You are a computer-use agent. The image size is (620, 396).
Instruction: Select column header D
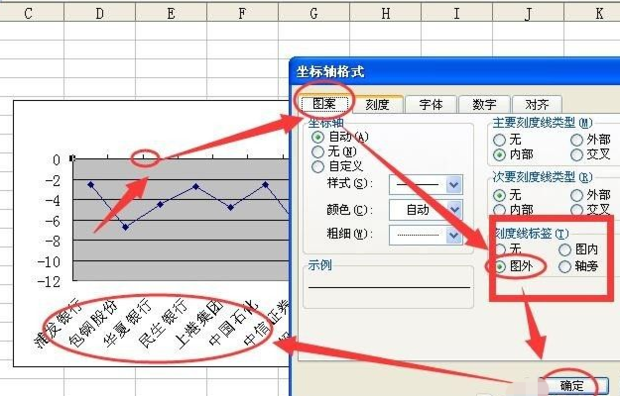100,14
